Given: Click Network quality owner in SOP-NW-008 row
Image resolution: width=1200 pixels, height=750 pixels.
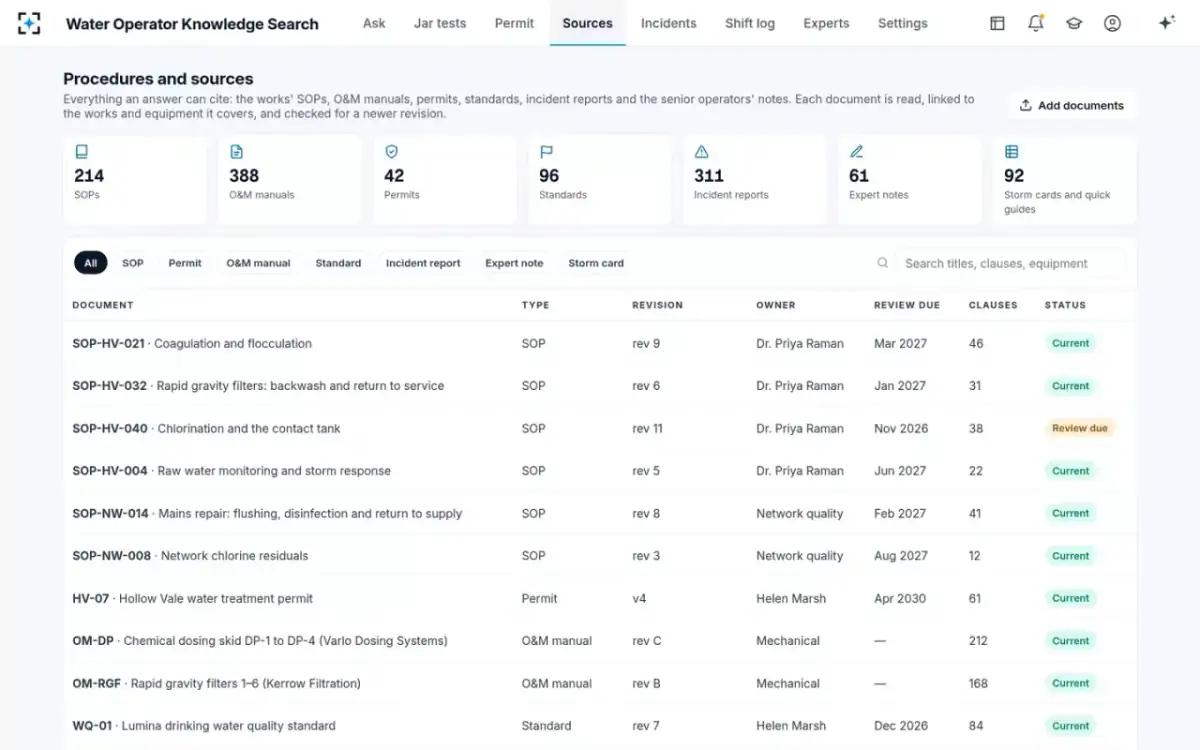Looking at the screenshot, I should click(799, 556).
